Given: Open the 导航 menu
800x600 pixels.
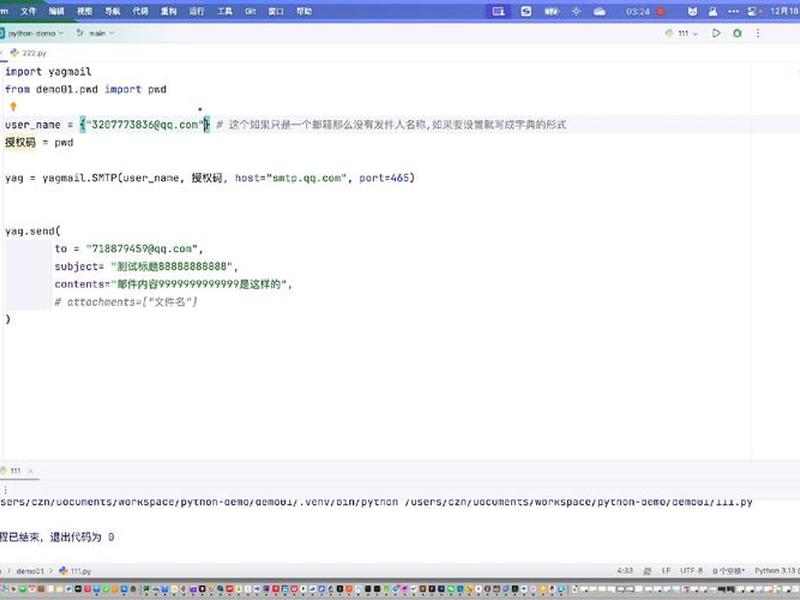Looking at the screenshot, I should [x=112, y=11].
